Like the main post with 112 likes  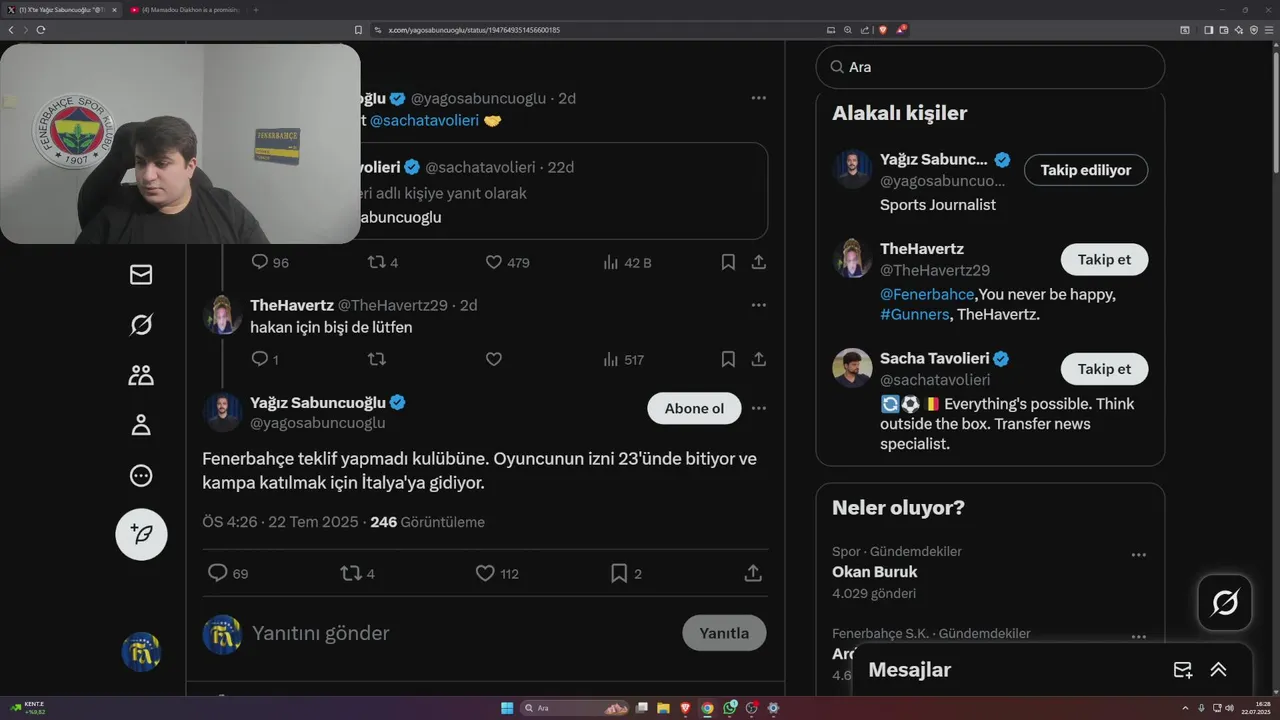485,573
